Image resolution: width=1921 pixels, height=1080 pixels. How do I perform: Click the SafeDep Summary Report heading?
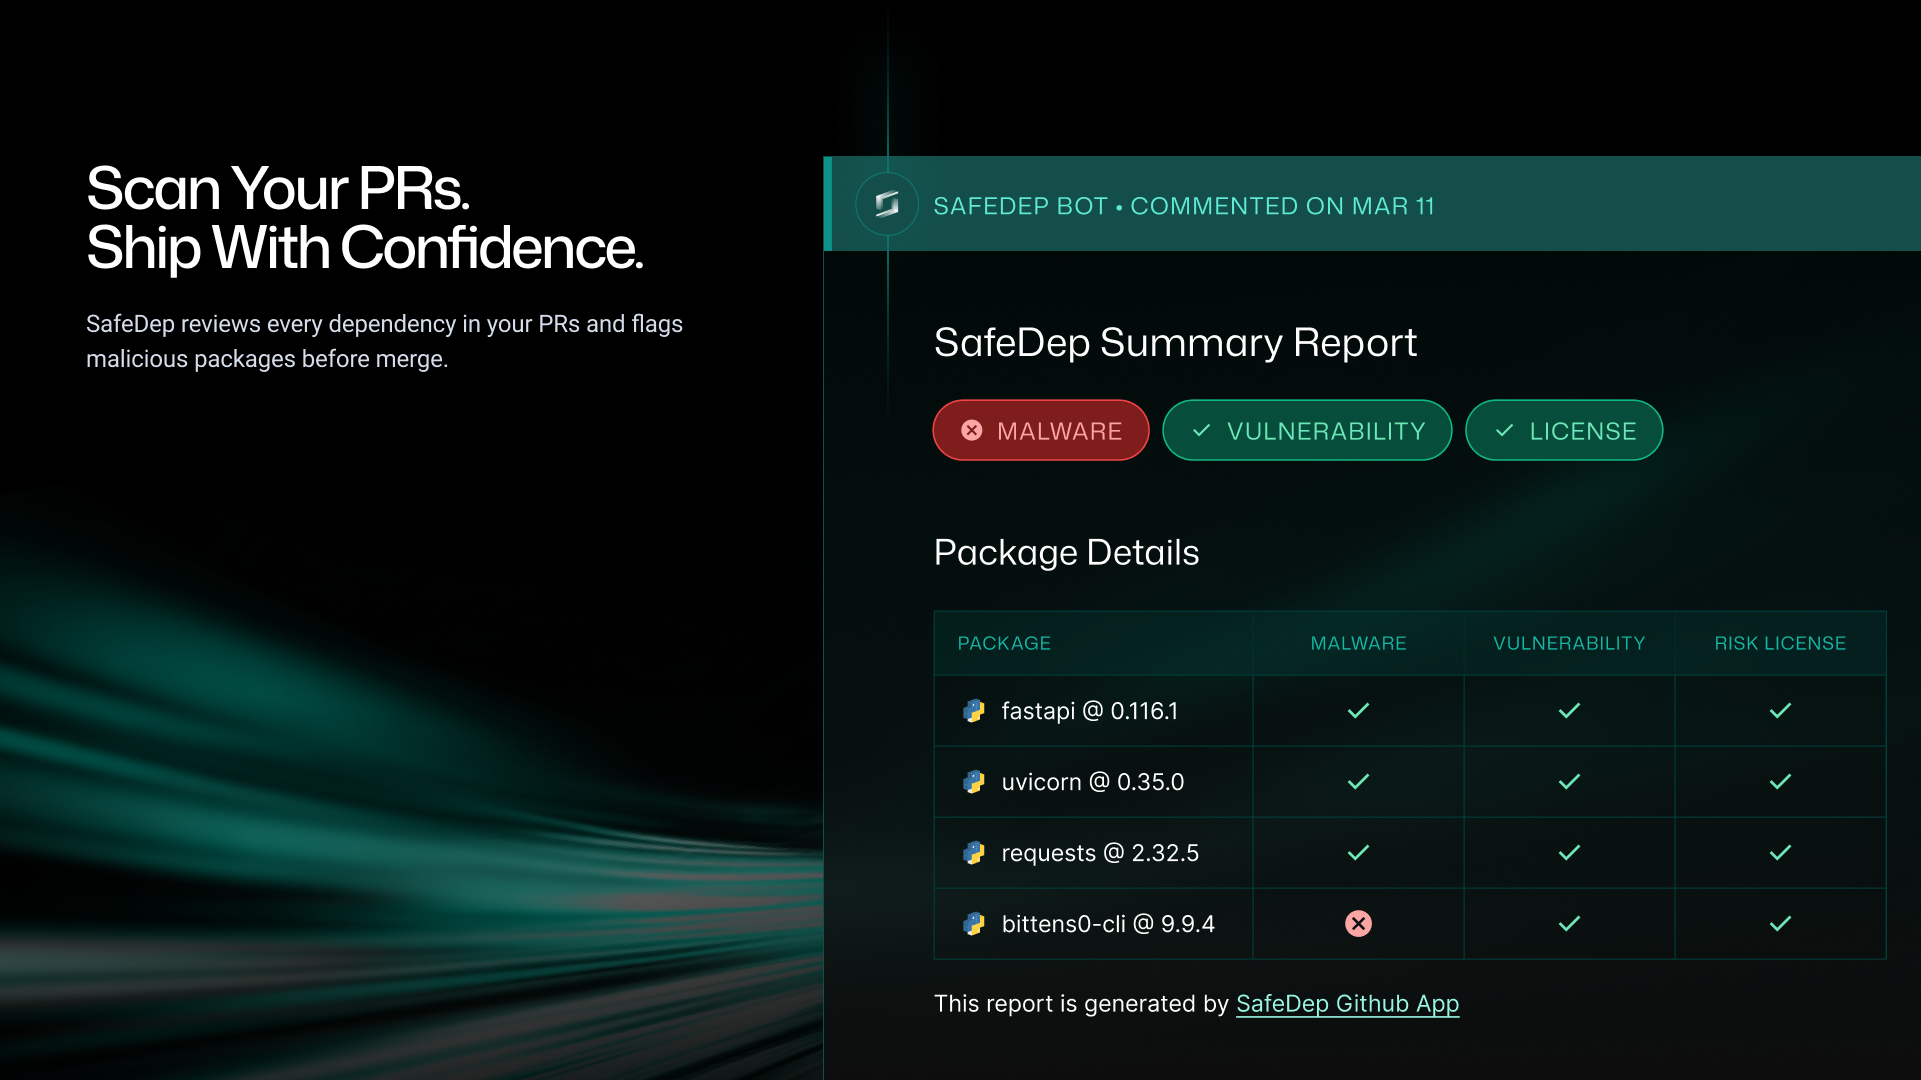point(1175,343)
